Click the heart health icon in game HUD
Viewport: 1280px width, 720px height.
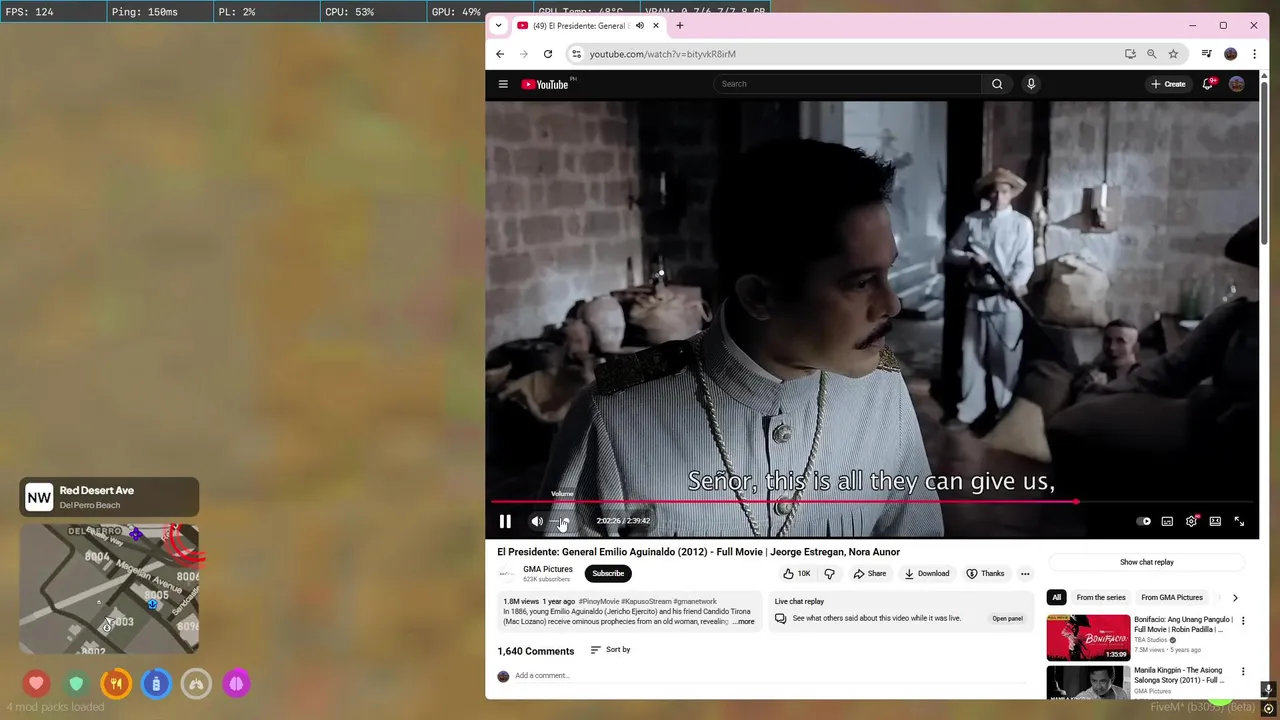point(37,684)
